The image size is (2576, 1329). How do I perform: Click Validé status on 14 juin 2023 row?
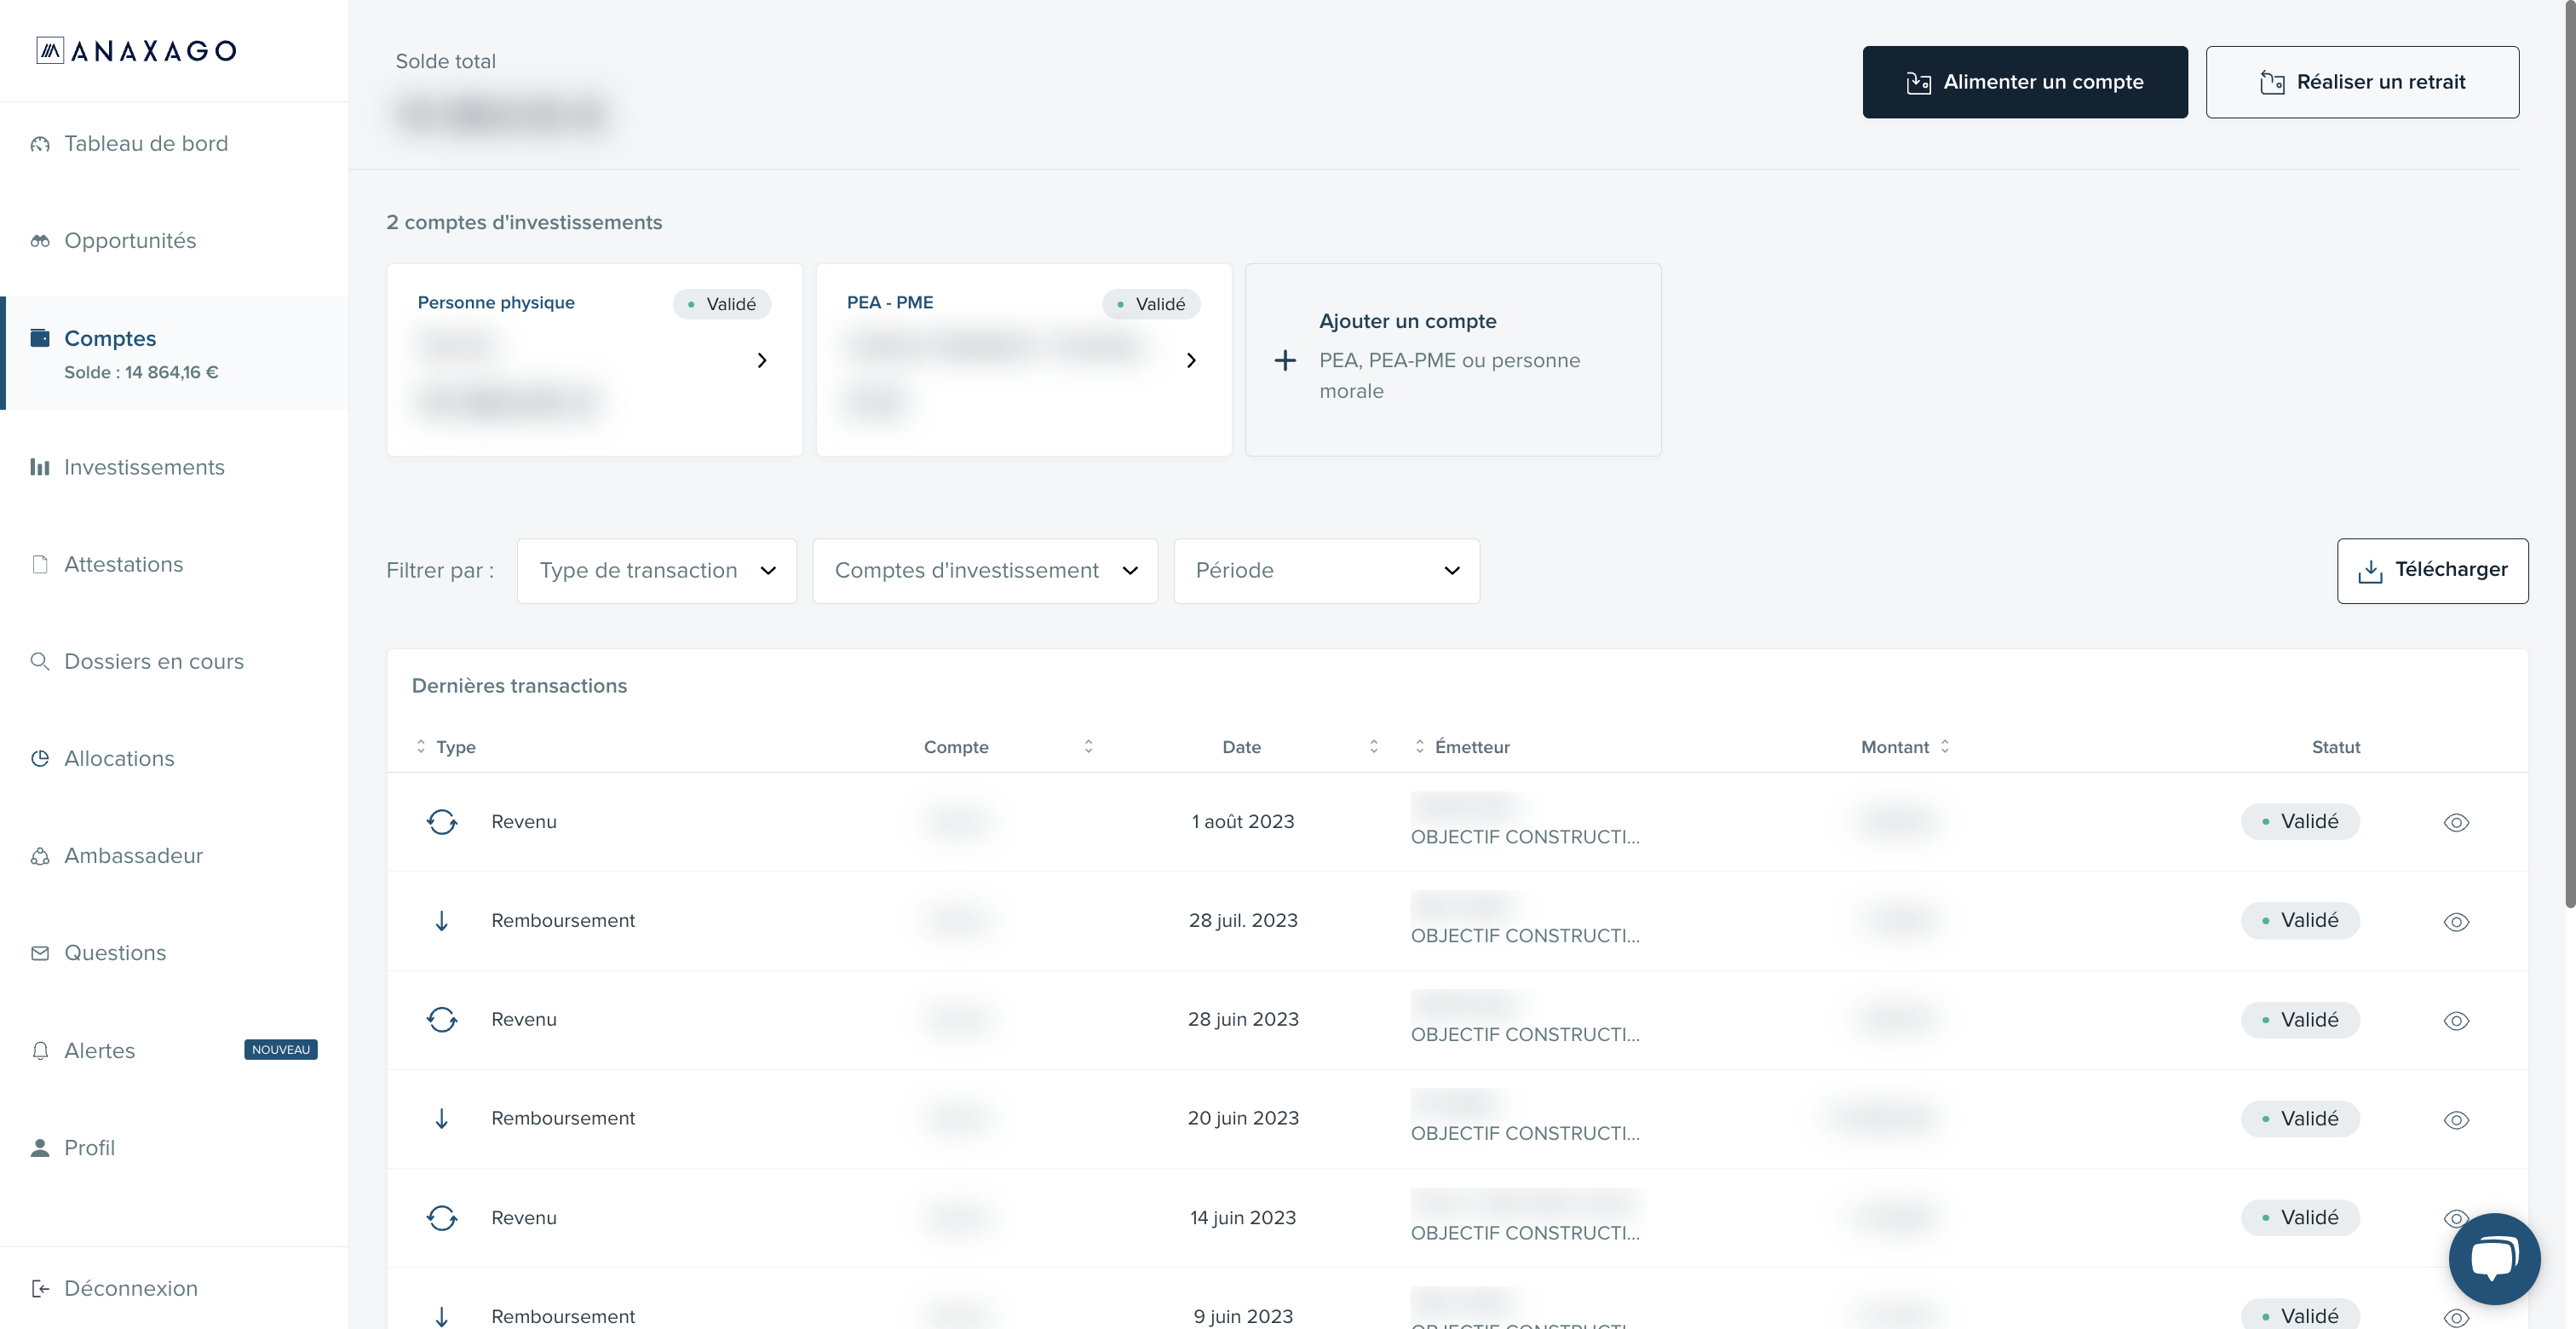point(2299,1218)
